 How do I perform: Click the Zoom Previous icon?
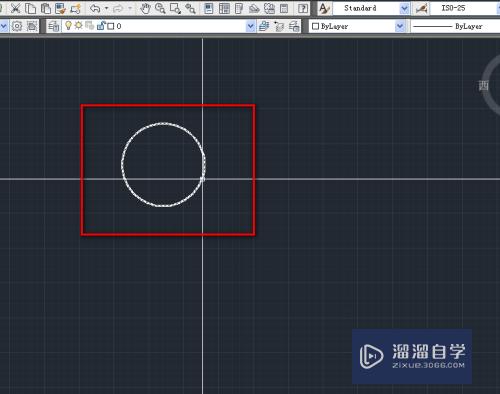click(190, 8)
